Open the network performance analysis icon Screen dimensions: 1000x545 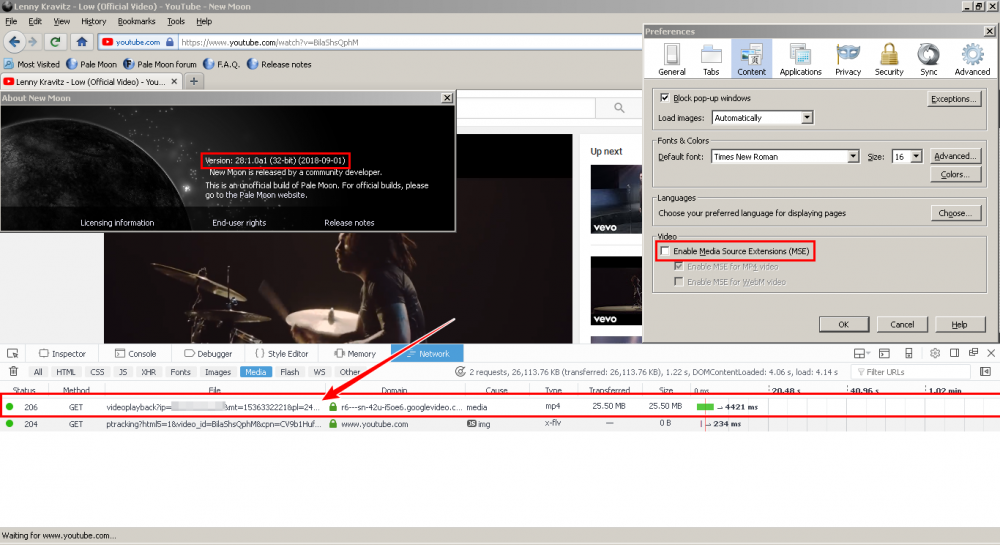pyautogui.click(x=460, y=372)
